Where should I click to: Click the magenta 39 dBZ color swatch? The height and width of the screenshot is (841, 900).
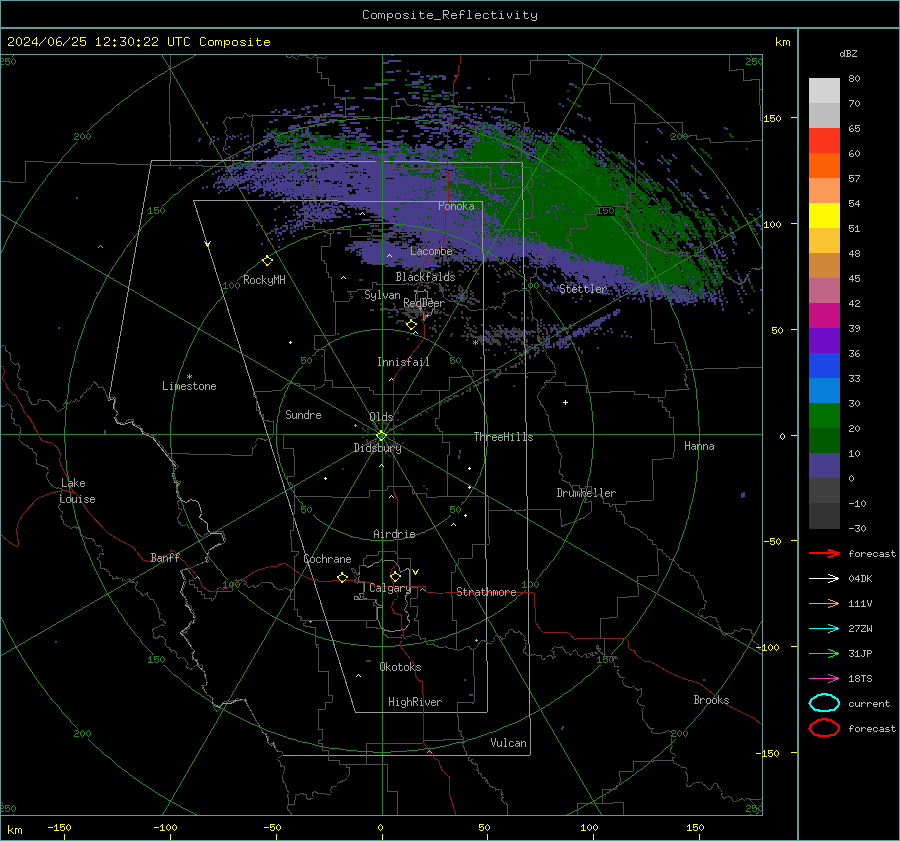click(824, 316)
